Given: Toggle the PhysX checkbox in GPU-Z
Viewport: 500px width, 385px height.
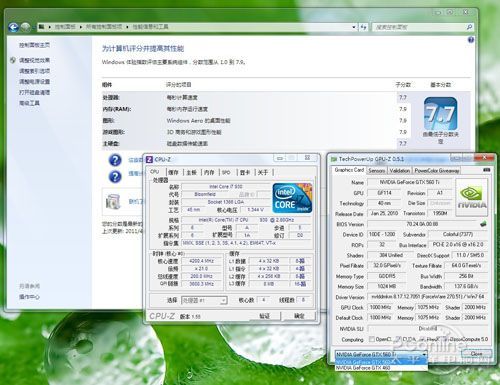Looking at the screenshot, I should [423, 339].
